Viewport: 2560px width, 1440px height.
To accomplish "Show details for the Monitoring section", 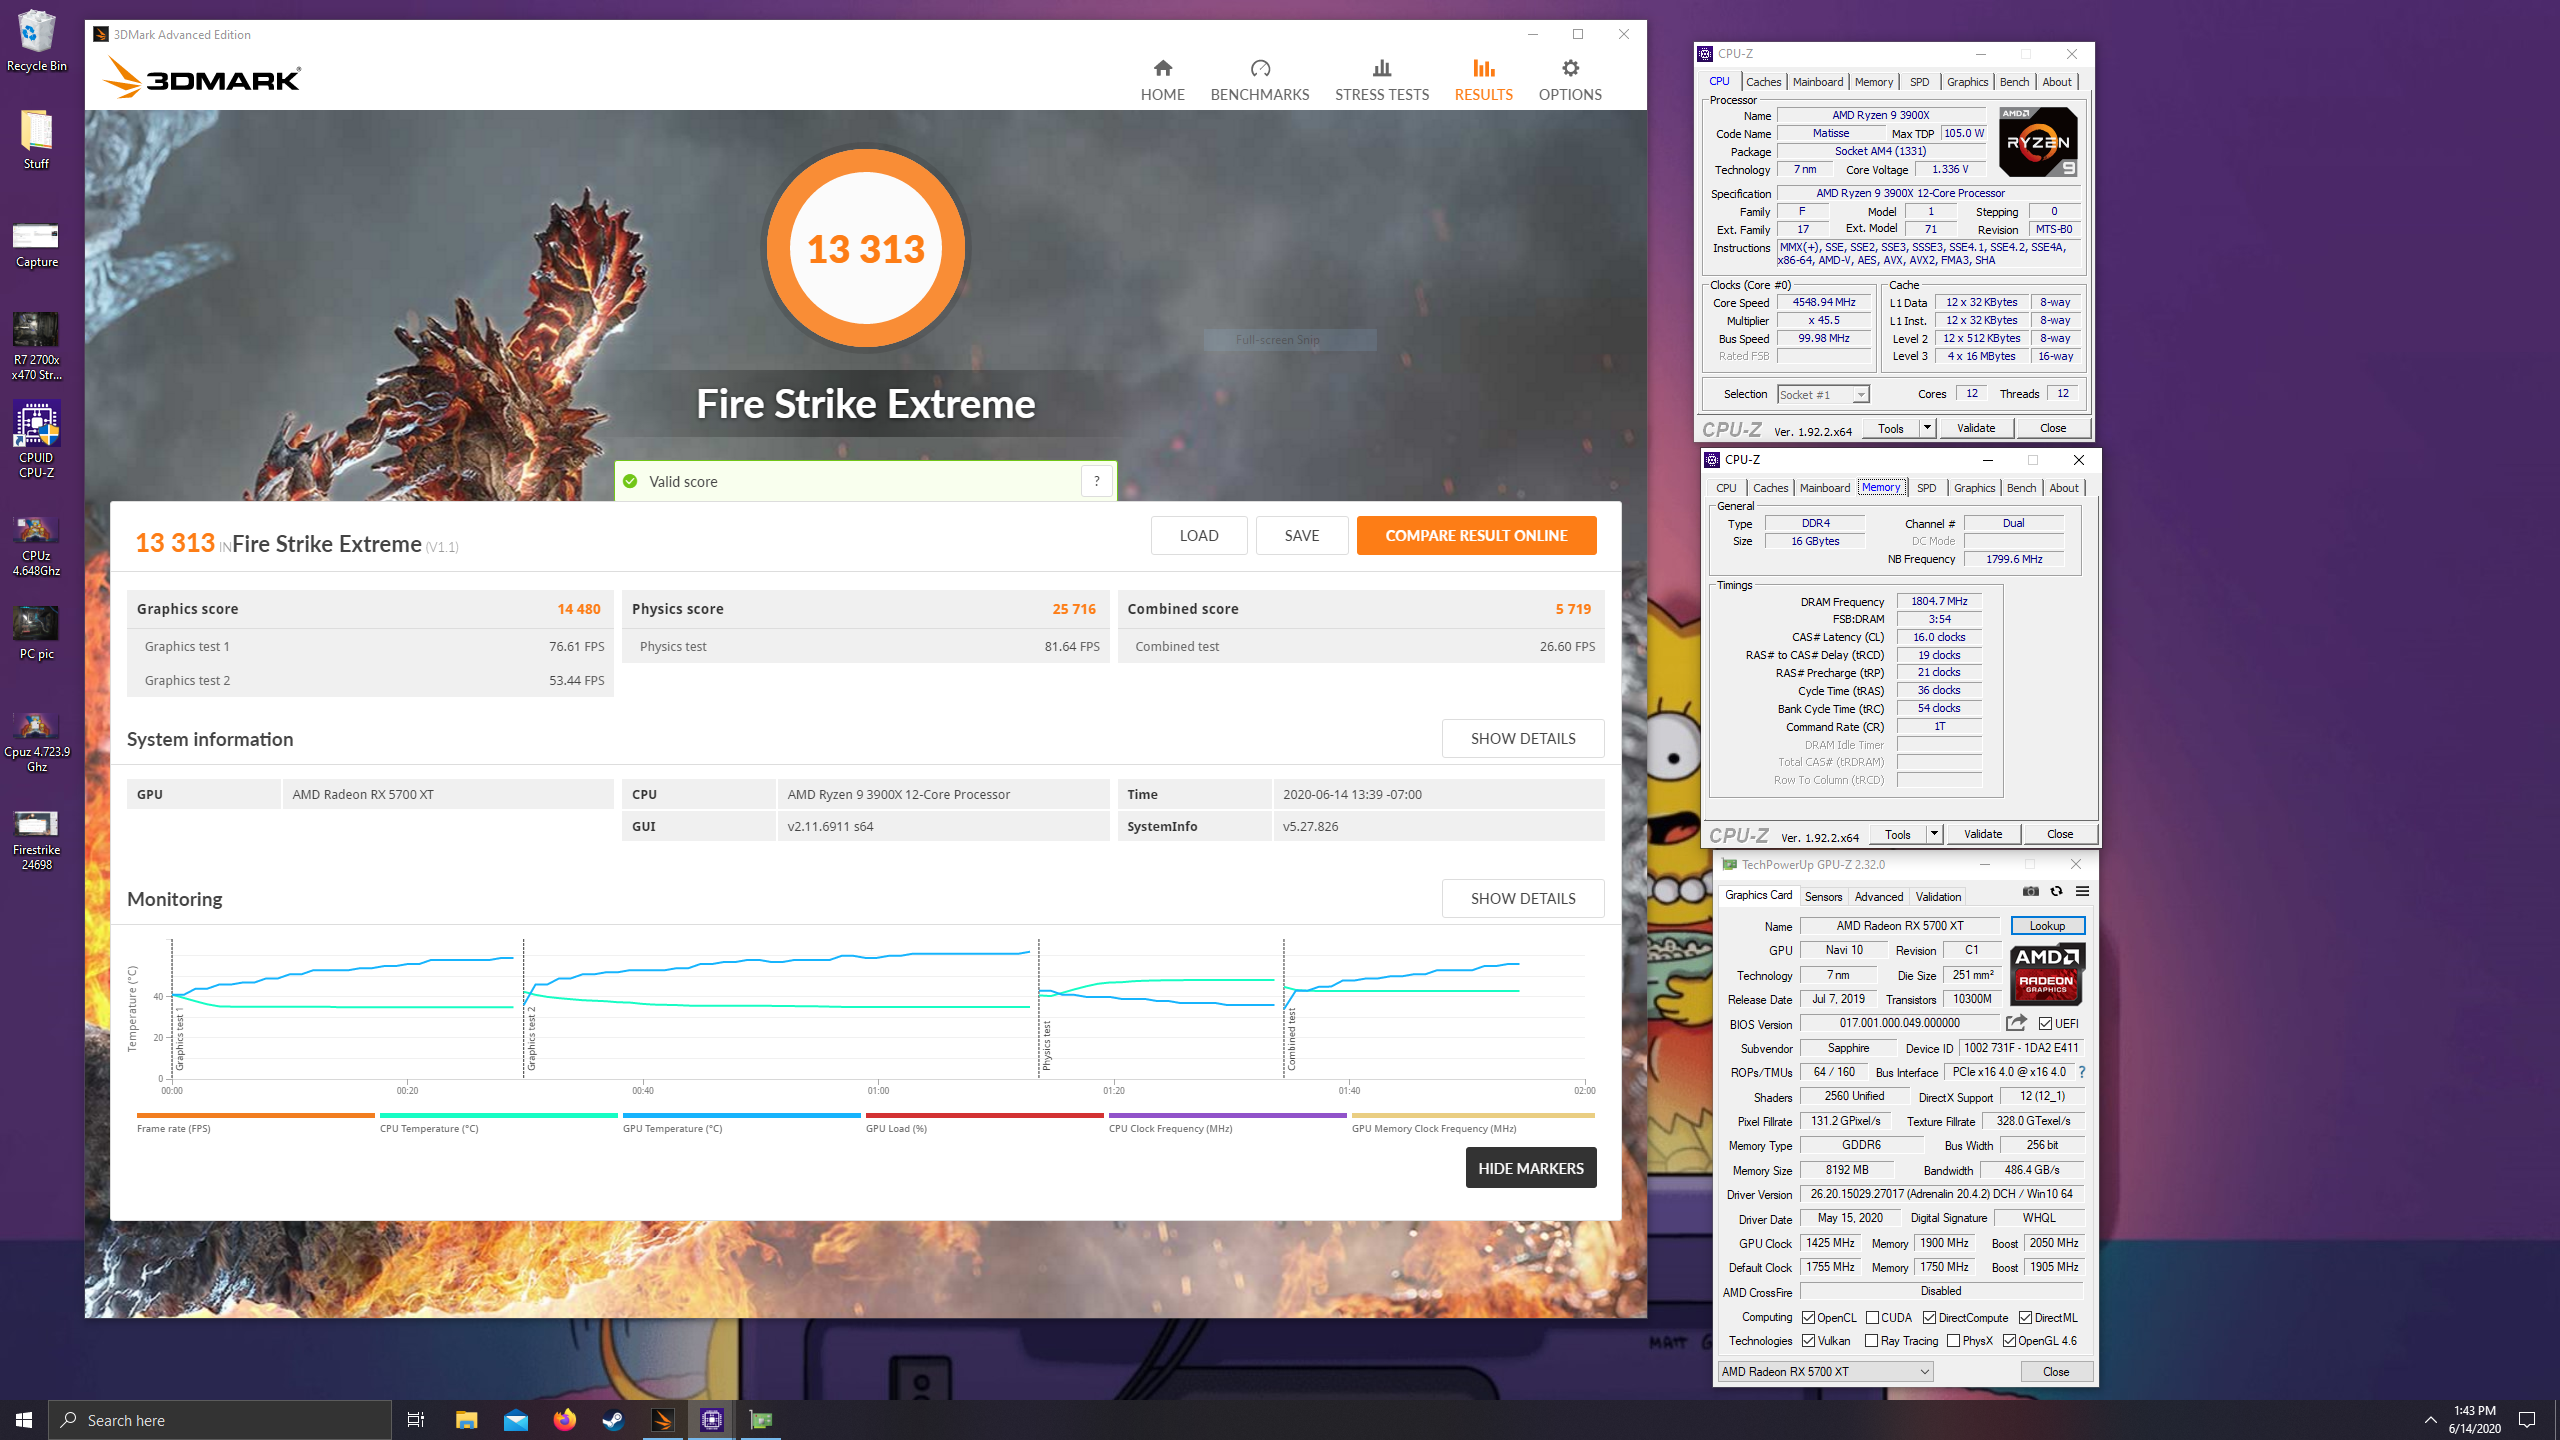I will pos(1523,898).
